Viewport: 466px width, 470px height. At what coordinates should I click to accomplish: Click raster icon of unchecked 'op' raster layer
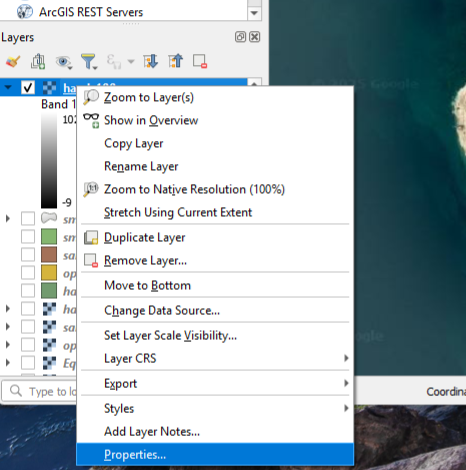tap(49, 345)
